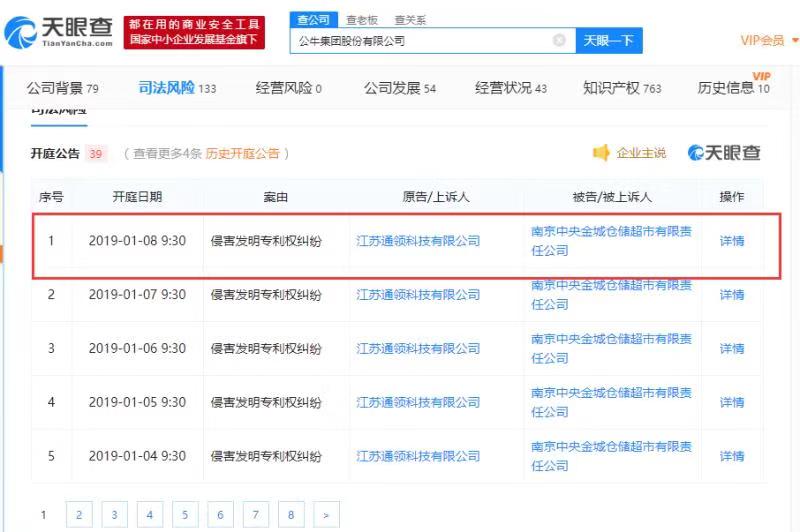This screenshot has height=532, width=800.
Task: Go to pagination page 3
Action: click(x=114, y=515)
